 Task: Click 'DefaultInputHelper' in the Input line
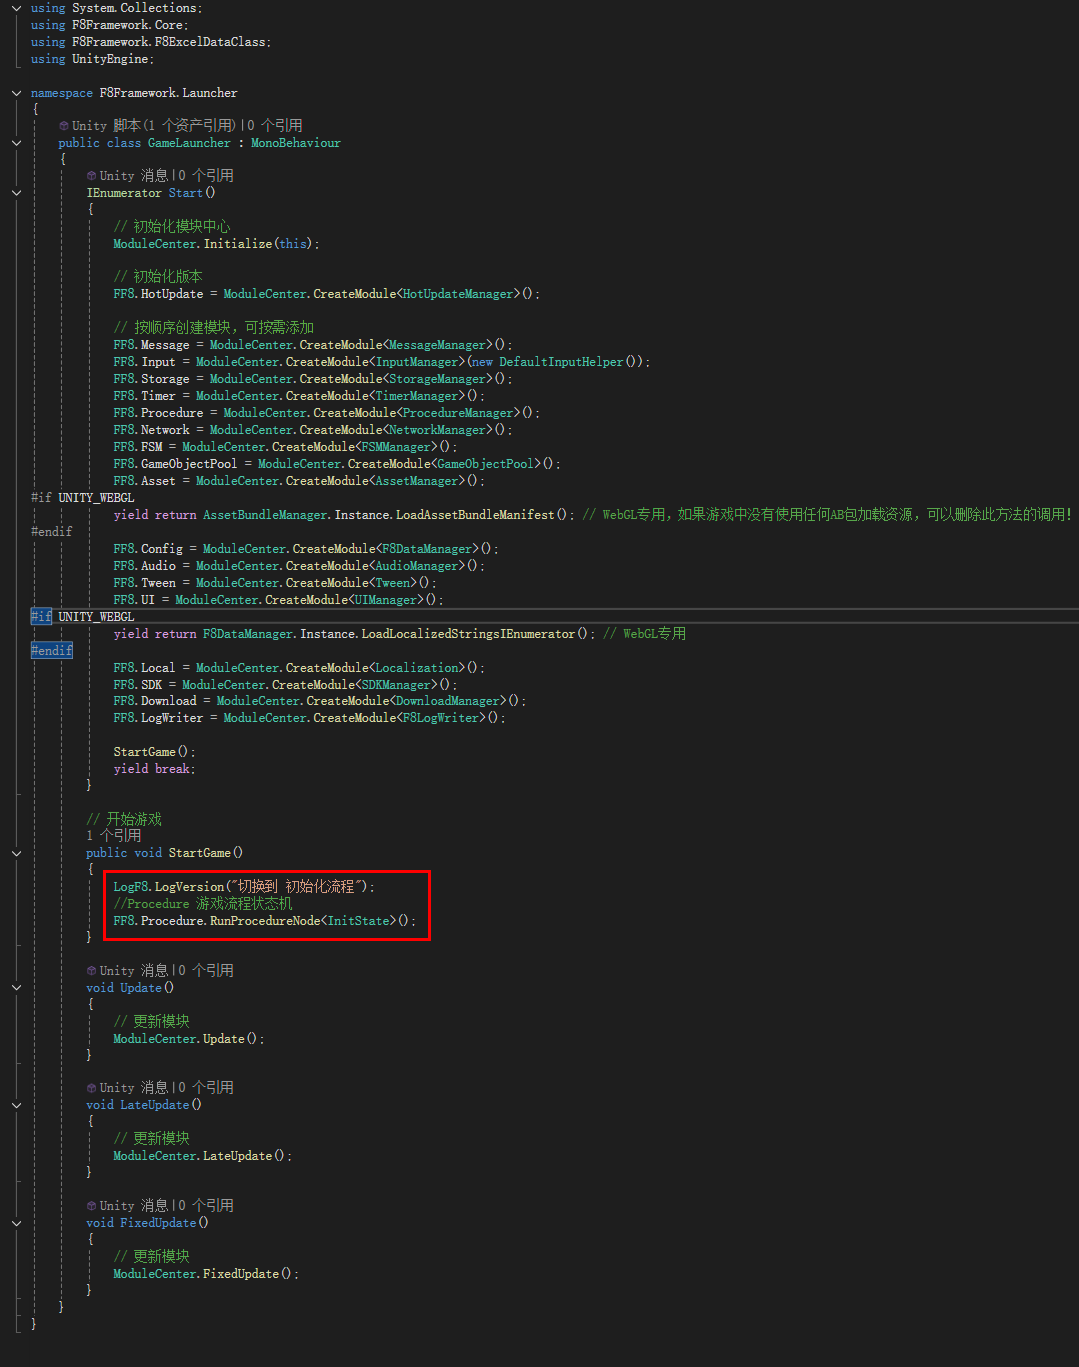561,362
